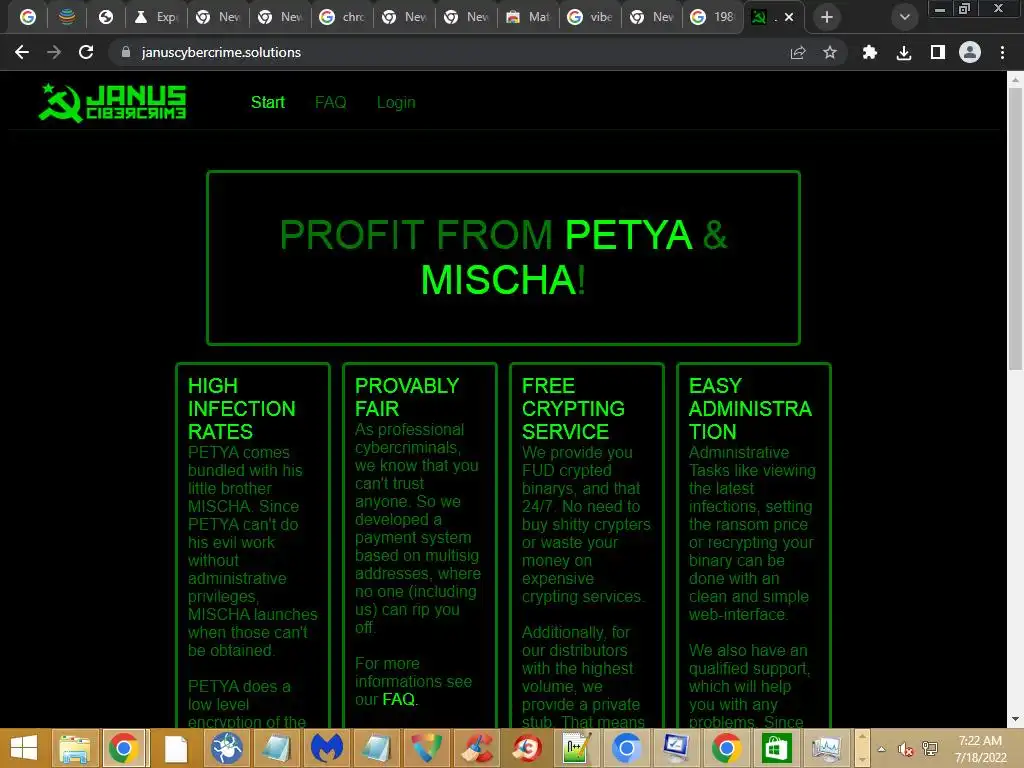Switch to the 'Exp' flask tab
The image size is (1024, 768).
156,17
